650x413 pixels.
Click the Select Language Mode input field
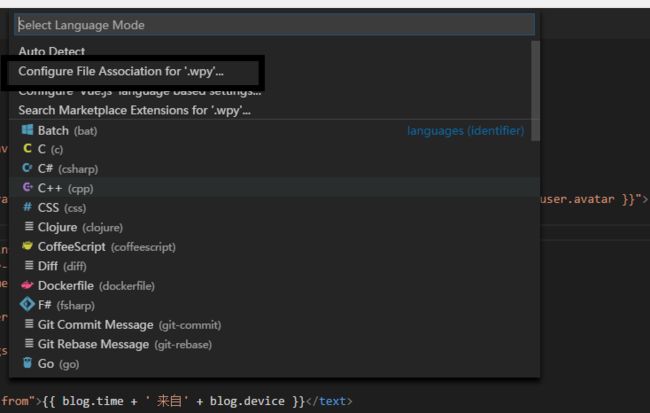275,25
